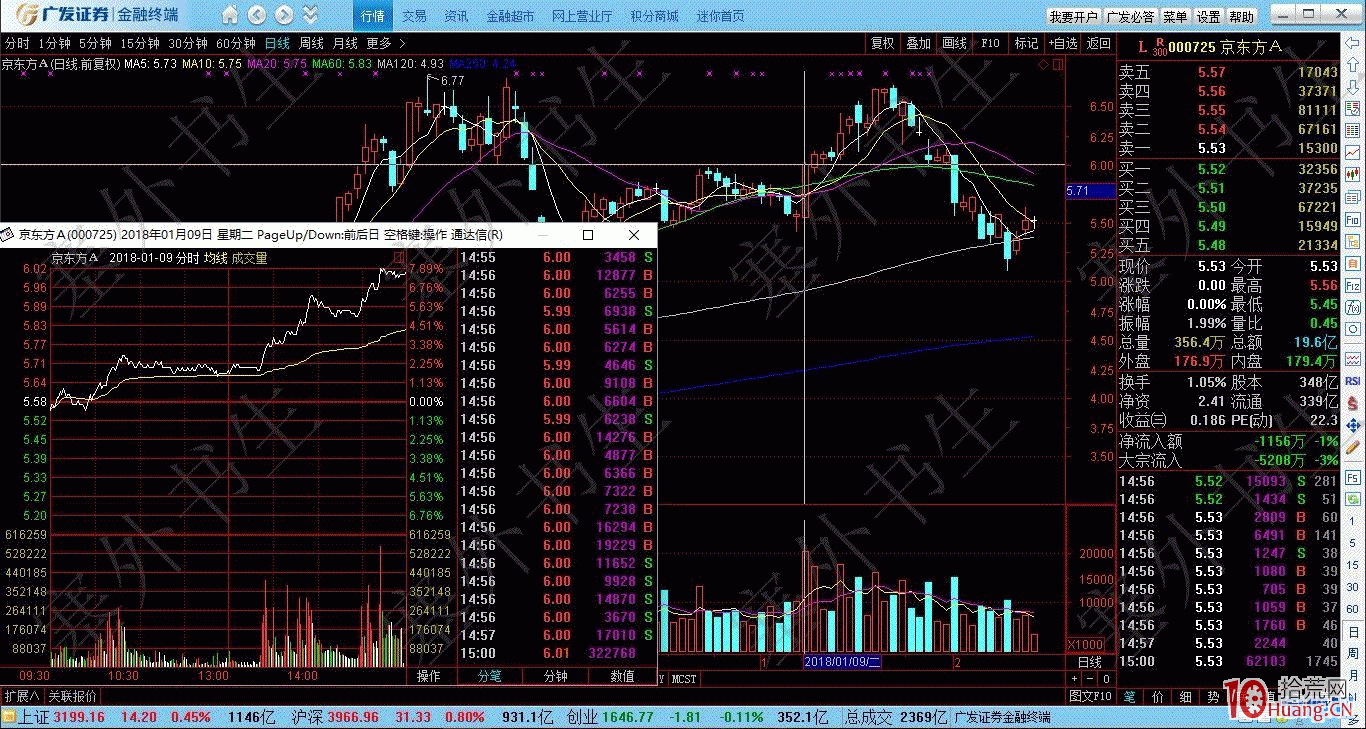Click the Fiz sidebar icon
The image size is (1366, 729).
click(1352, 284)
